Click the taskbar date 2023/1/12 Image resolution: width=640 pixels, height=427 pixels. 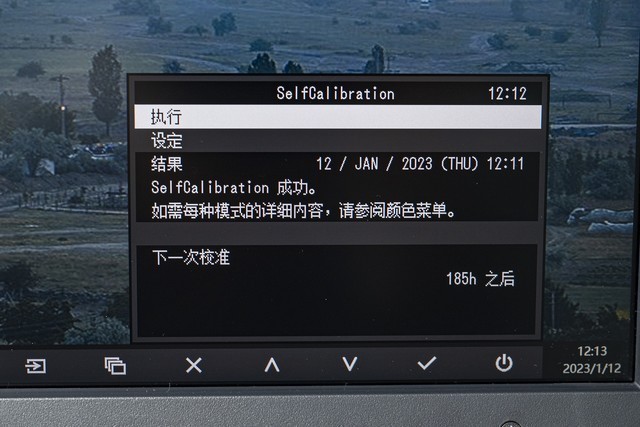[592, 369]
